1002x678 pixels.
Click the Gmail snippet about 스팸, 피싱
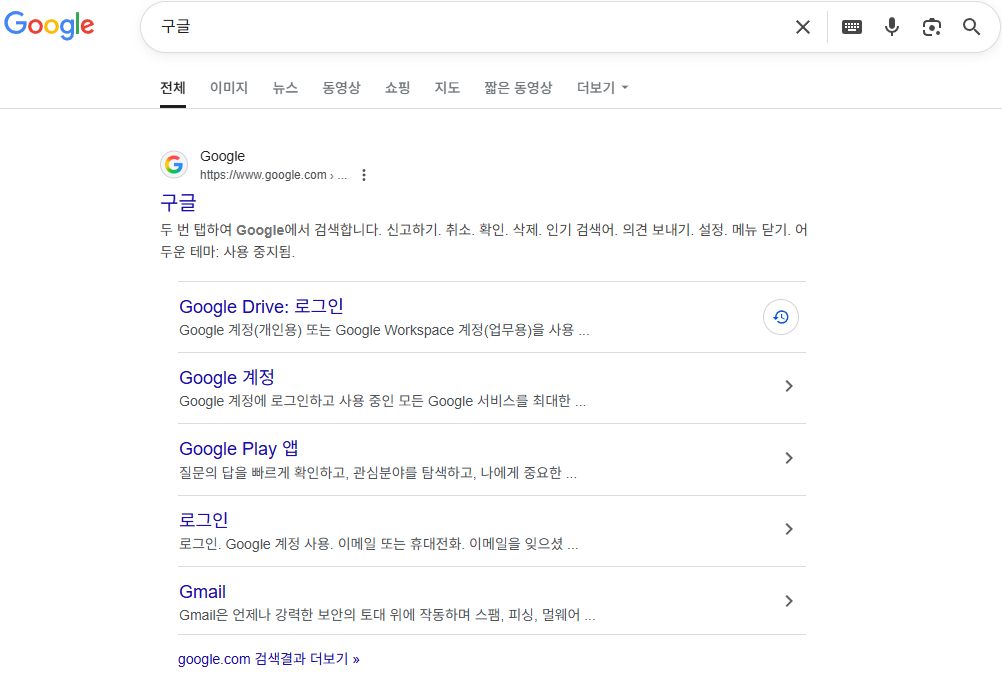pos(387,615)
